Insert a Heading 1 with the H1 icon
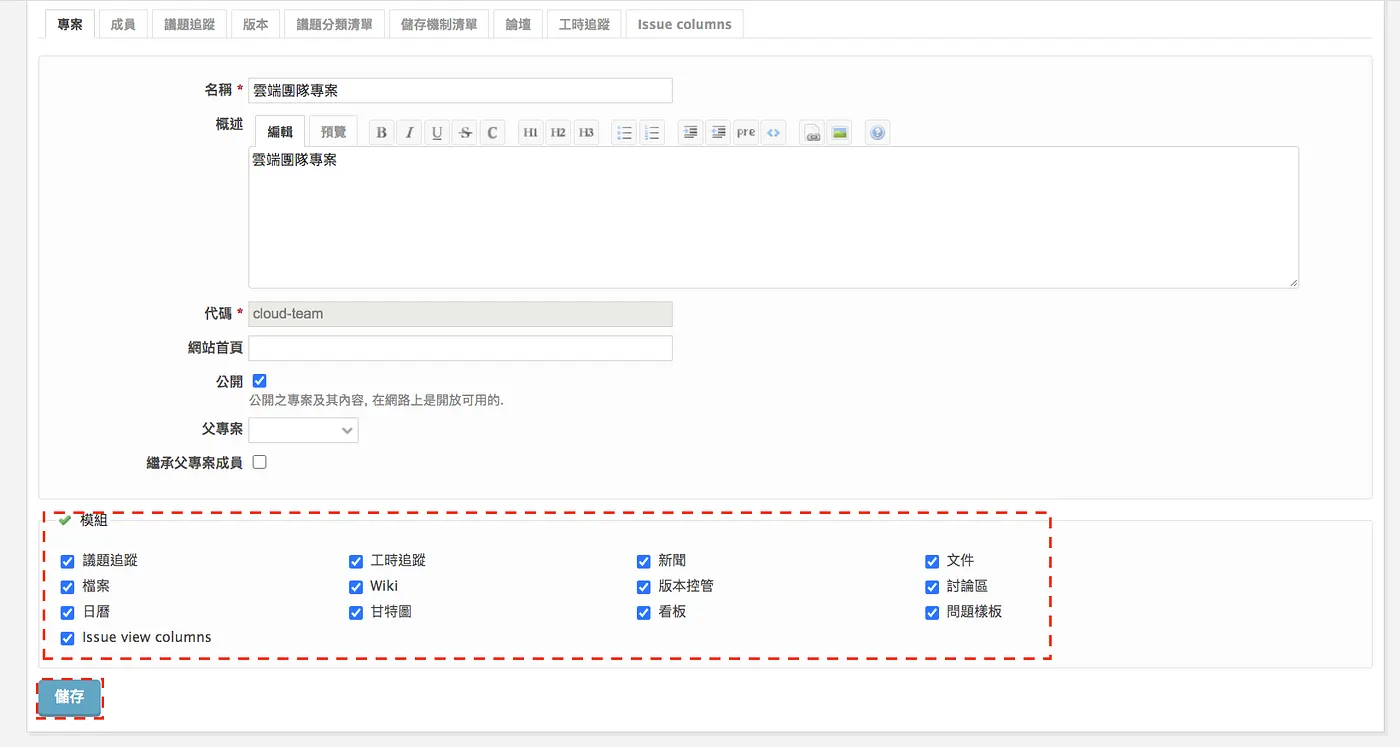1400x747 pixels. coord(531,132)
